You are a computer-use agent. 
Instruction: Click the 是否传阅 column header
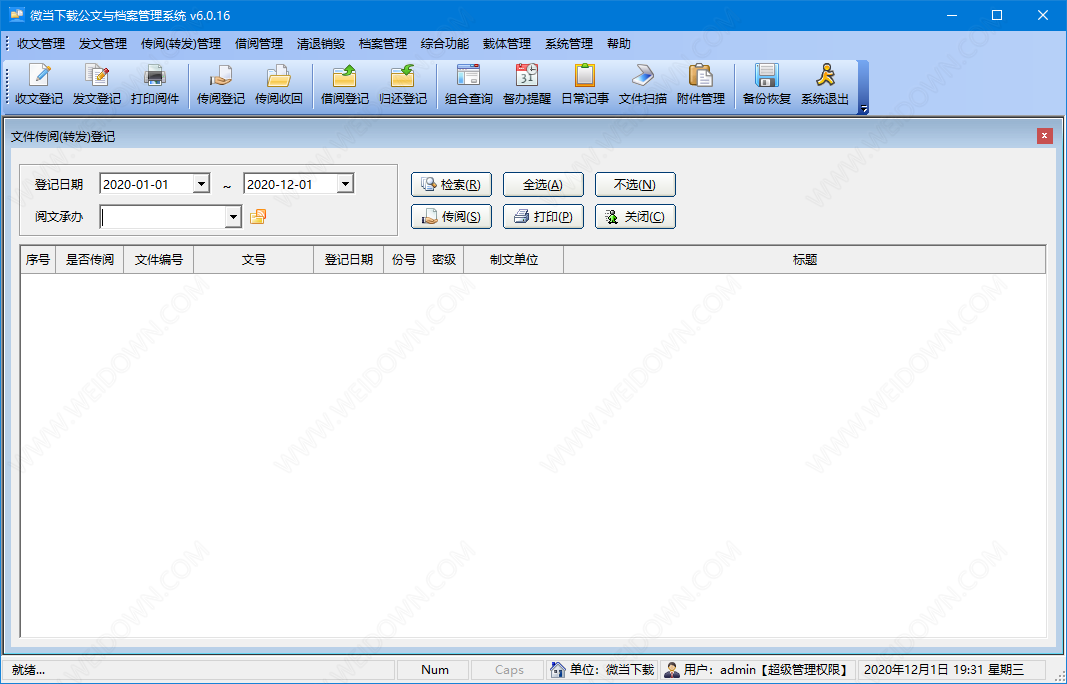coord(90,259)
